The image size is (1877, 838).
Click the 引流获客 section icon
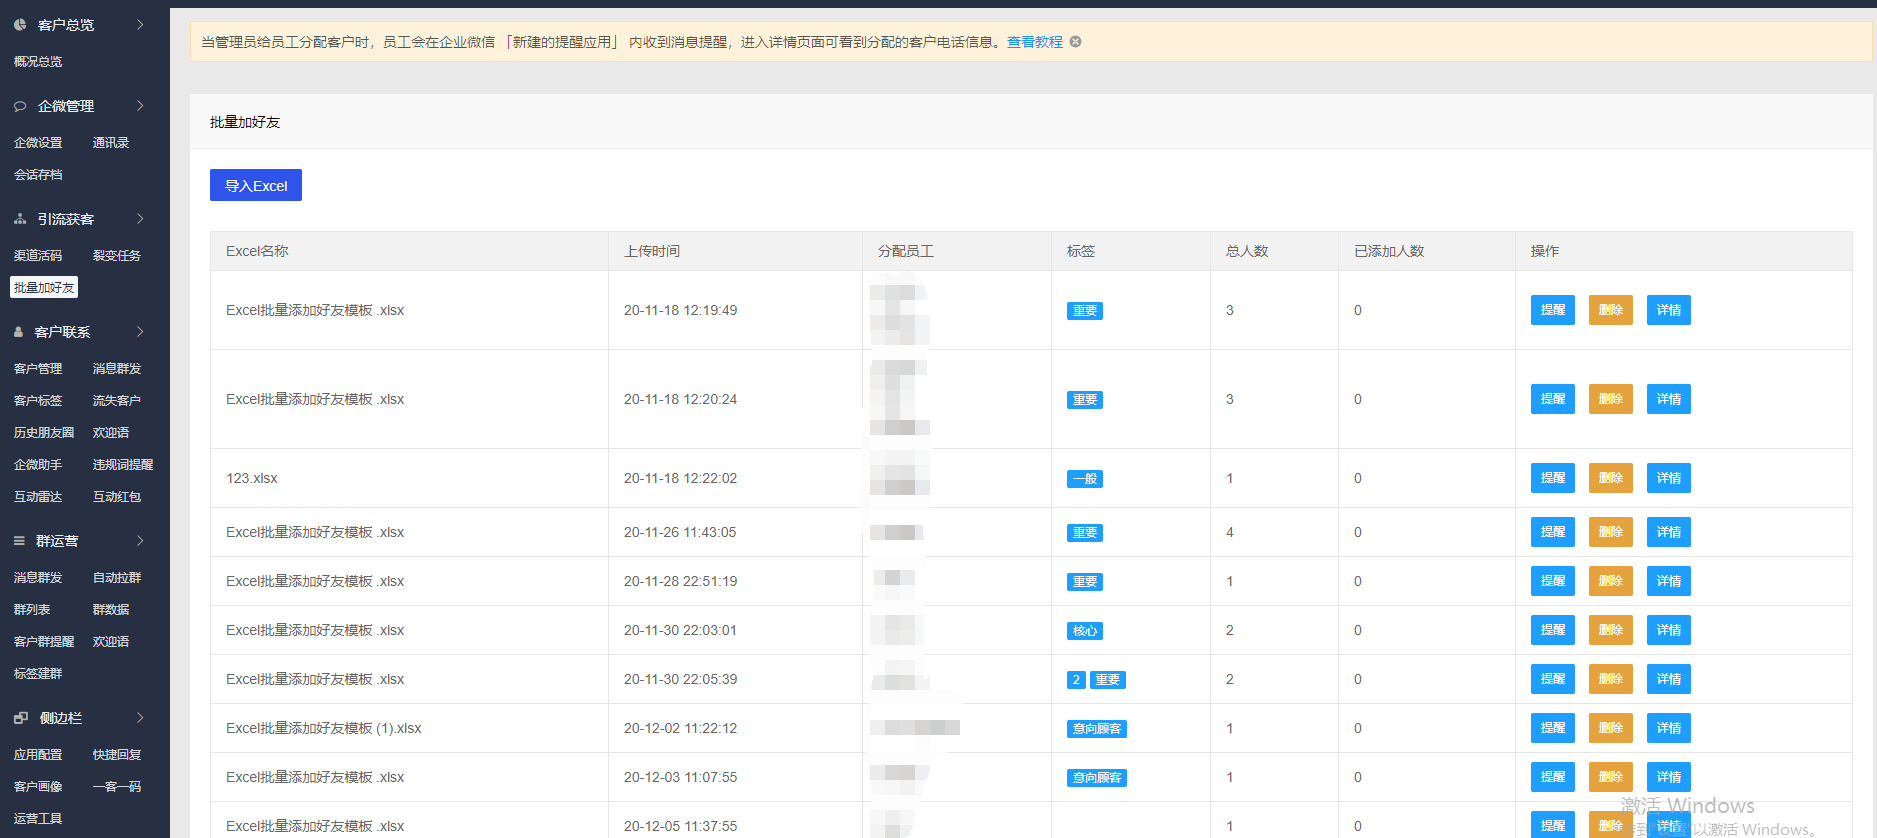[x=20, y=219]
